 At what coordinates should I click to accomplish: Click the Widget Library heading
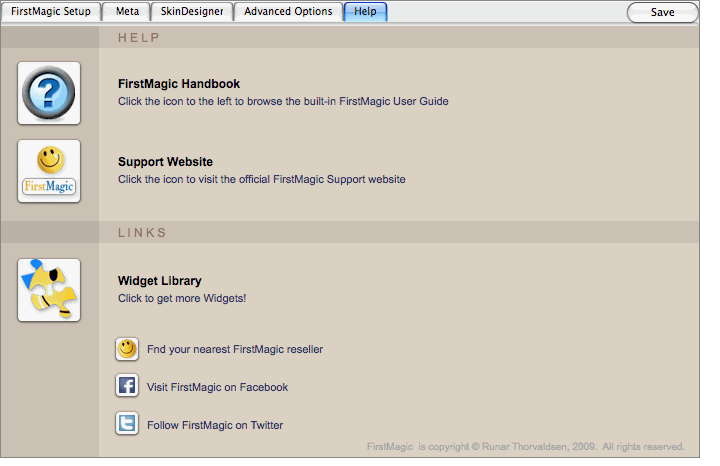(160, 281)
